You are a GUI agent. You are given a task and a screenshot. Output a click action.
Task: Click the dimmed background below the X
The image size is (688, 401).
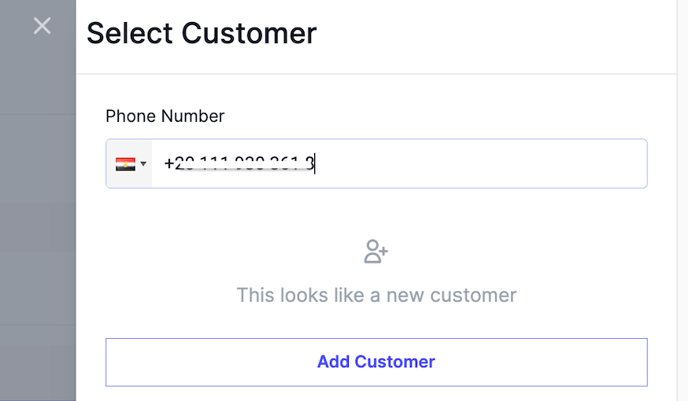point(40,150)
